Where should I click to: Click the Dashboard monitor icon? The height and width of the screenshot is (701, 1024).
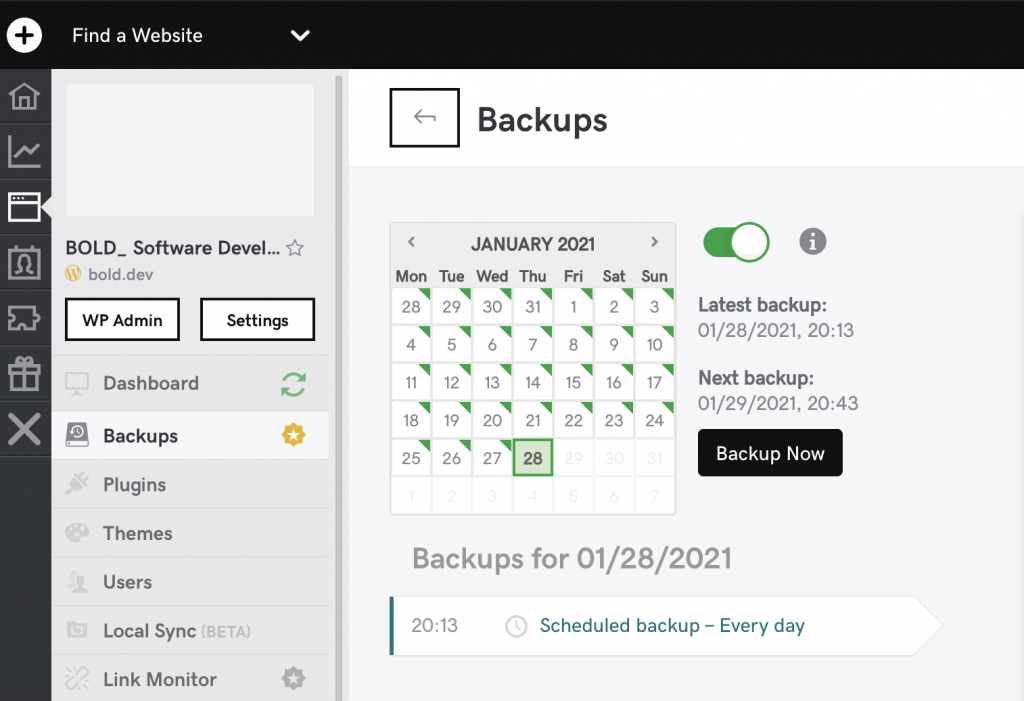[77, 383]
